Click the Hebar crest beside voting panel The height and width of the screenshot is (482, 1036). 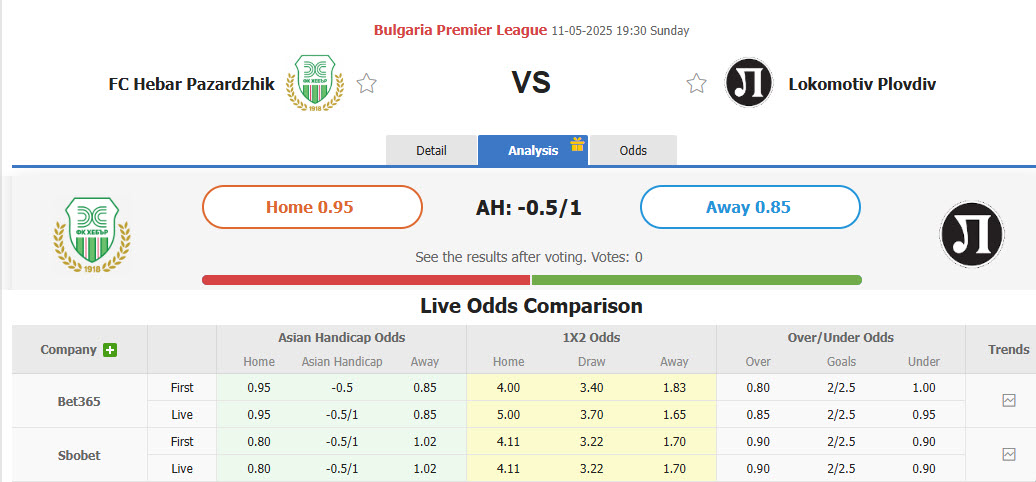pyautogui.click(x=92, y=236)
